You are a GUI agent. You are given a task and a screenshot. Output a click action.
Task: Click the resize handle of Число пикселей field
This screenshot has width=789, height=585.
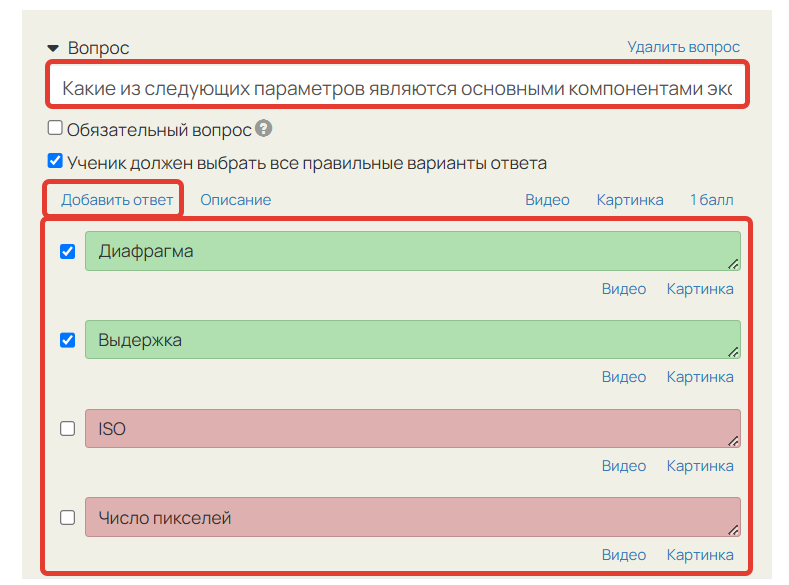pyautogui.click(x=734, y=530)
